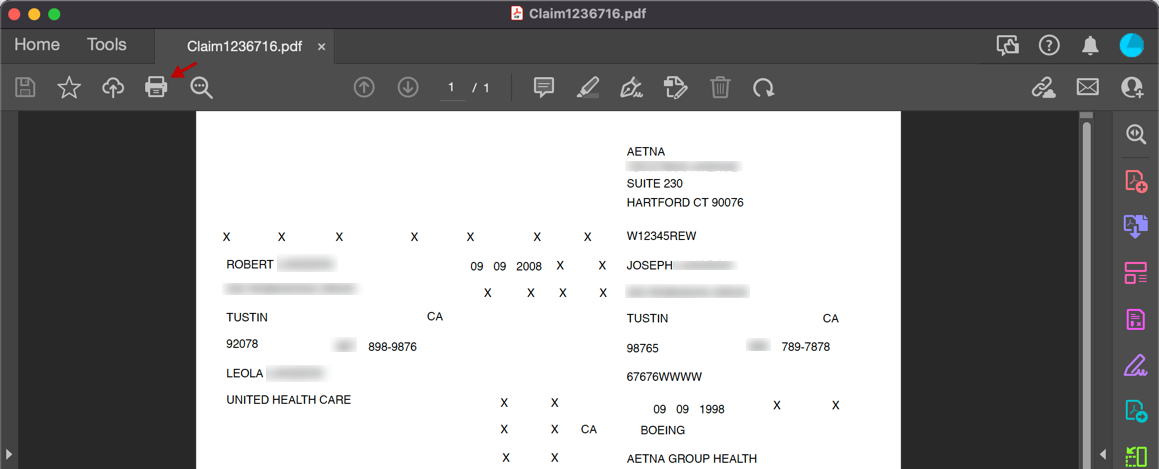
Task: Click the SUITE 230 text
Action: 655,183
